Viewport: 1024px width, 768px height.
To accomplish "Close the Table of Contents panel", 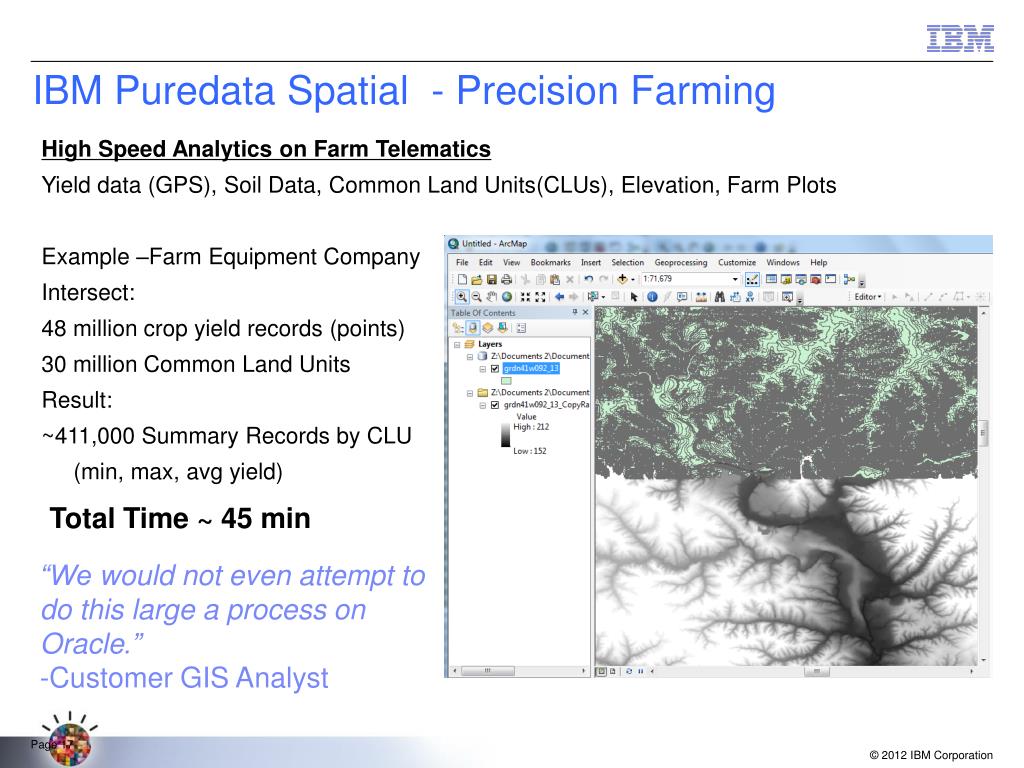I will click(585, 312).
